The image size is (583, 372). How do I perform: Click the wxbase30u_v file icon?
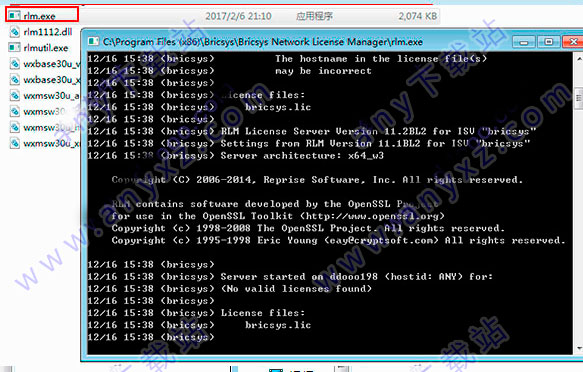point(15,64)
